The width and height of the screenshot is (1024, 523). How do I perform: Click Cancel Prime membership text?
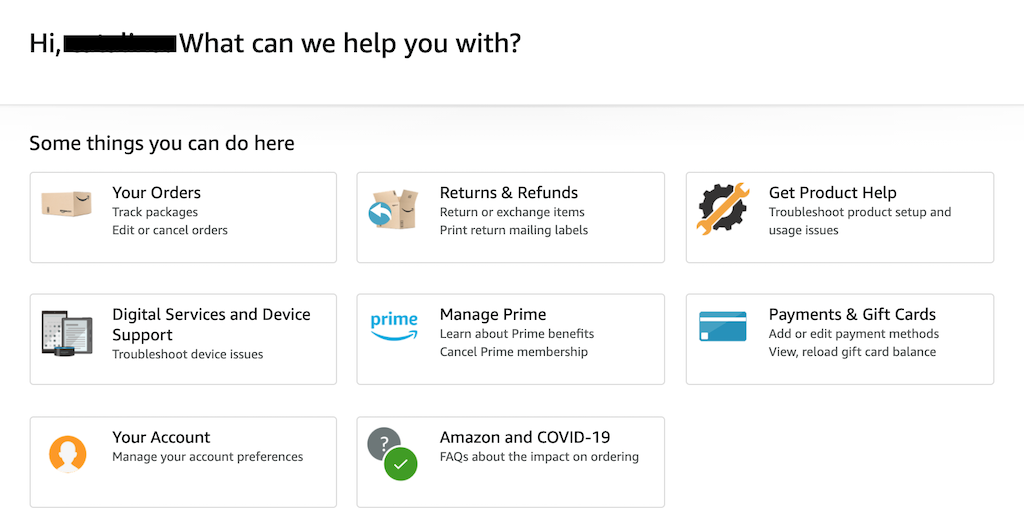click(x=514, y=352)
